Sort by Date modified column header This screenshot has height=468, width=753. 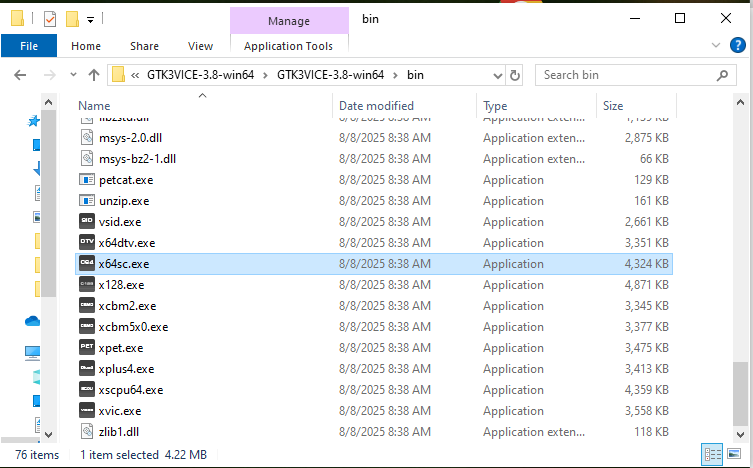404,105
